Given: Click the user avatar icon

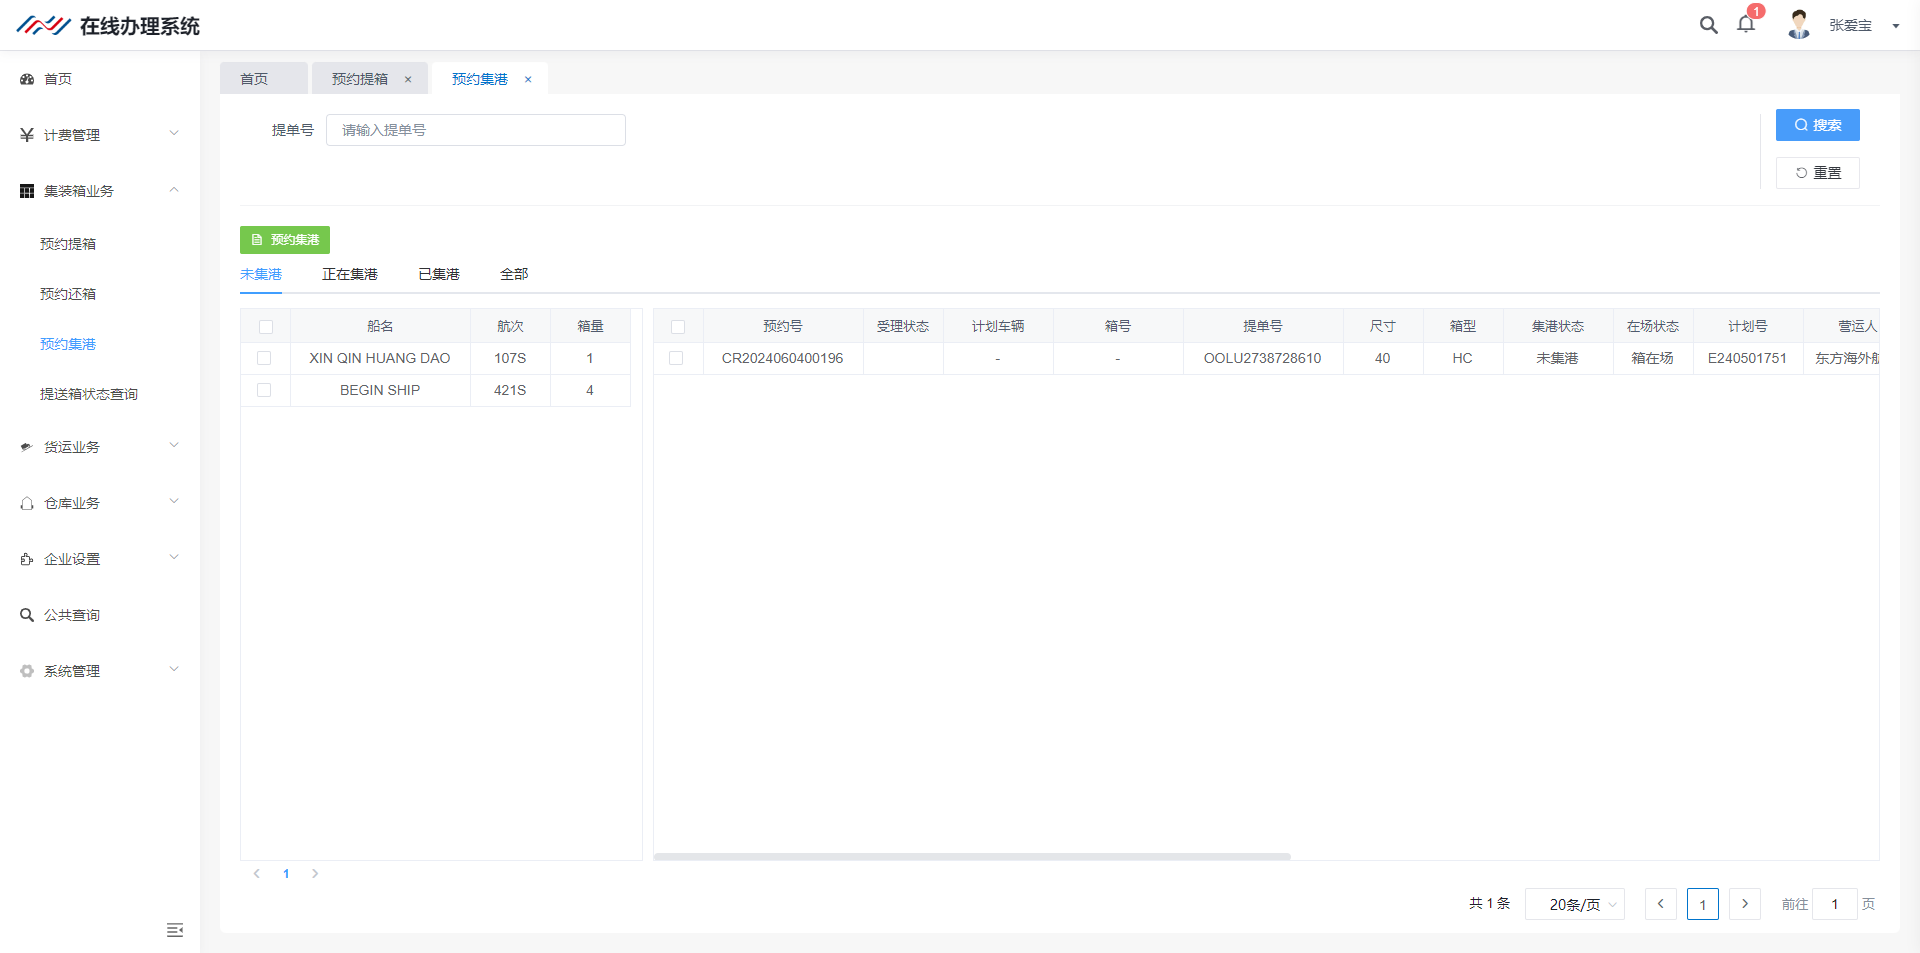Looking at the screenshot, I should click(1799, 25).
